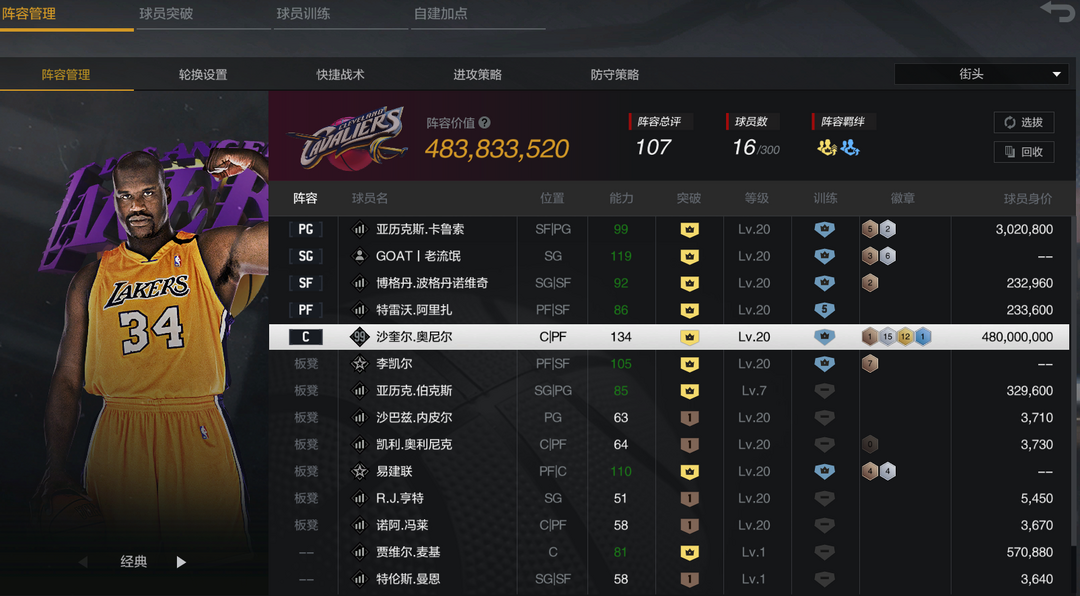This screenshot has height=596, width=1080.
Task: Click the blue lineup bond icon
Action: [850, 147]
